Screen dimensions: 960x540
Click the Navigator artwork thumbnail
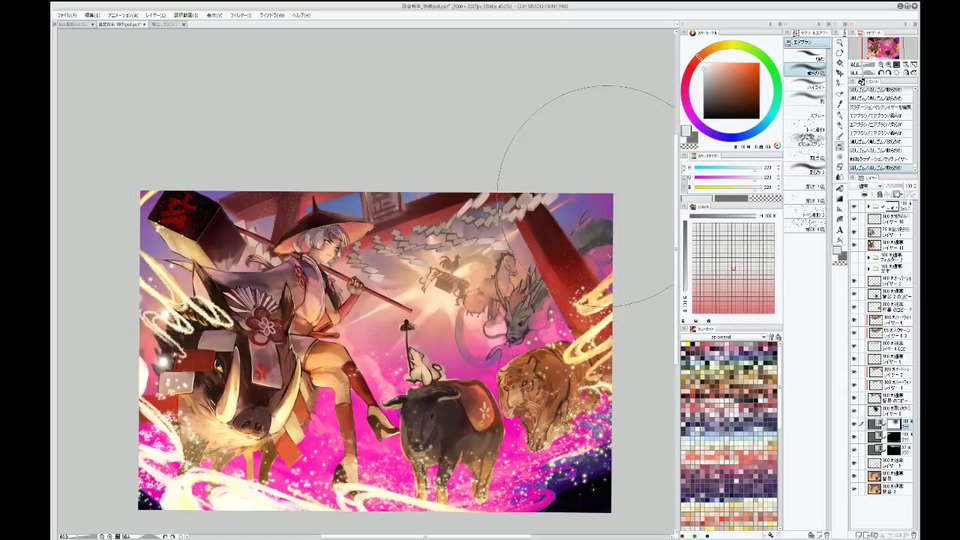(x=882, y=48)
